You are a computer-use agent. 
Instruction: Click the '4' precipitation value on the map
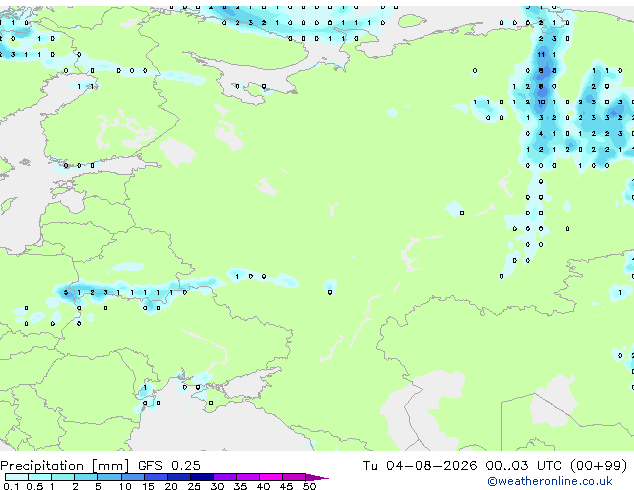[541, 133]
